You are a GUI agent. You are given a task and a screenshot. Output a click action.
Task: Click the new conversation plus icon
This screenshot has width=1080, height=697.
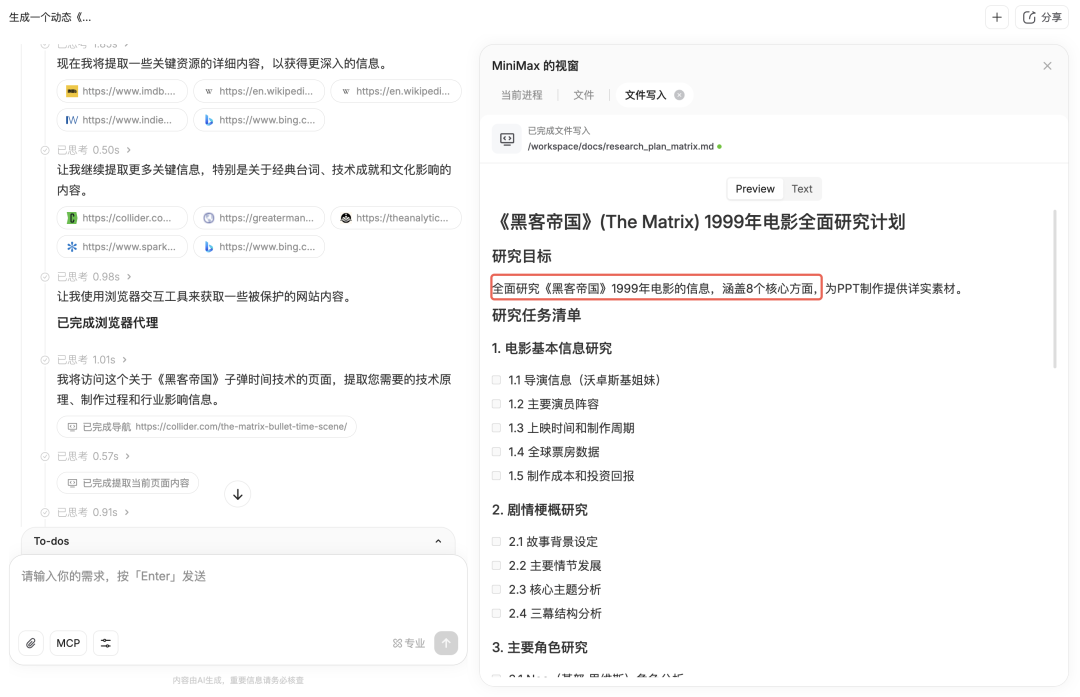point(996,17)
